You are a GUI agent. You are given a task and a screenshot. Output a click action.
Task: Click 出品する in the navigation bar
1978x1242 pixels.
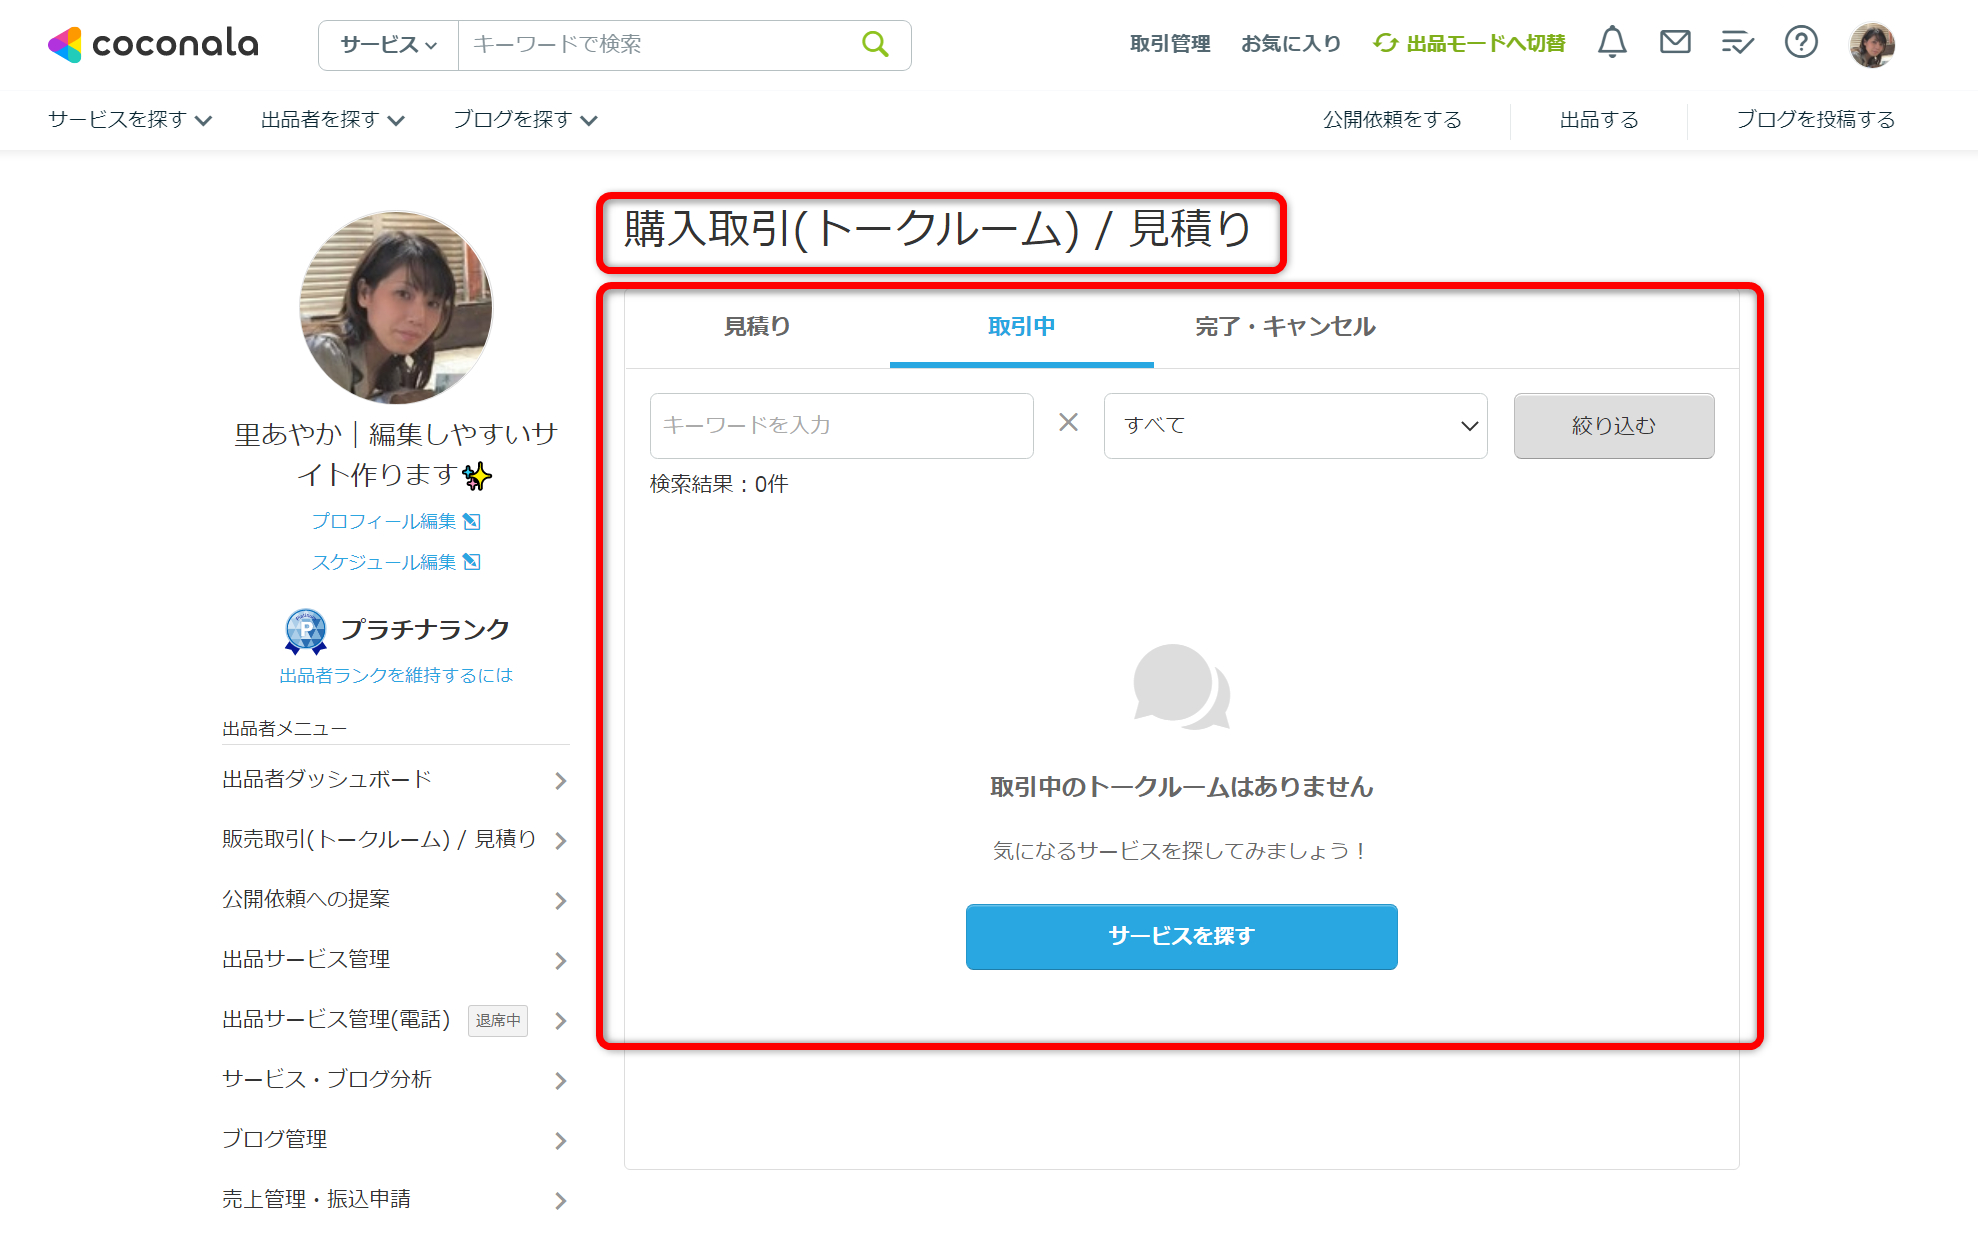pos(1599,120)
